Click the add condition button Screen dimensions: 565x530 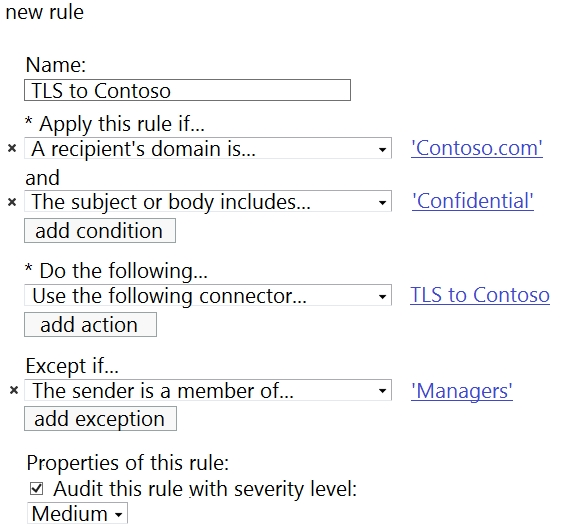(100, 231)
